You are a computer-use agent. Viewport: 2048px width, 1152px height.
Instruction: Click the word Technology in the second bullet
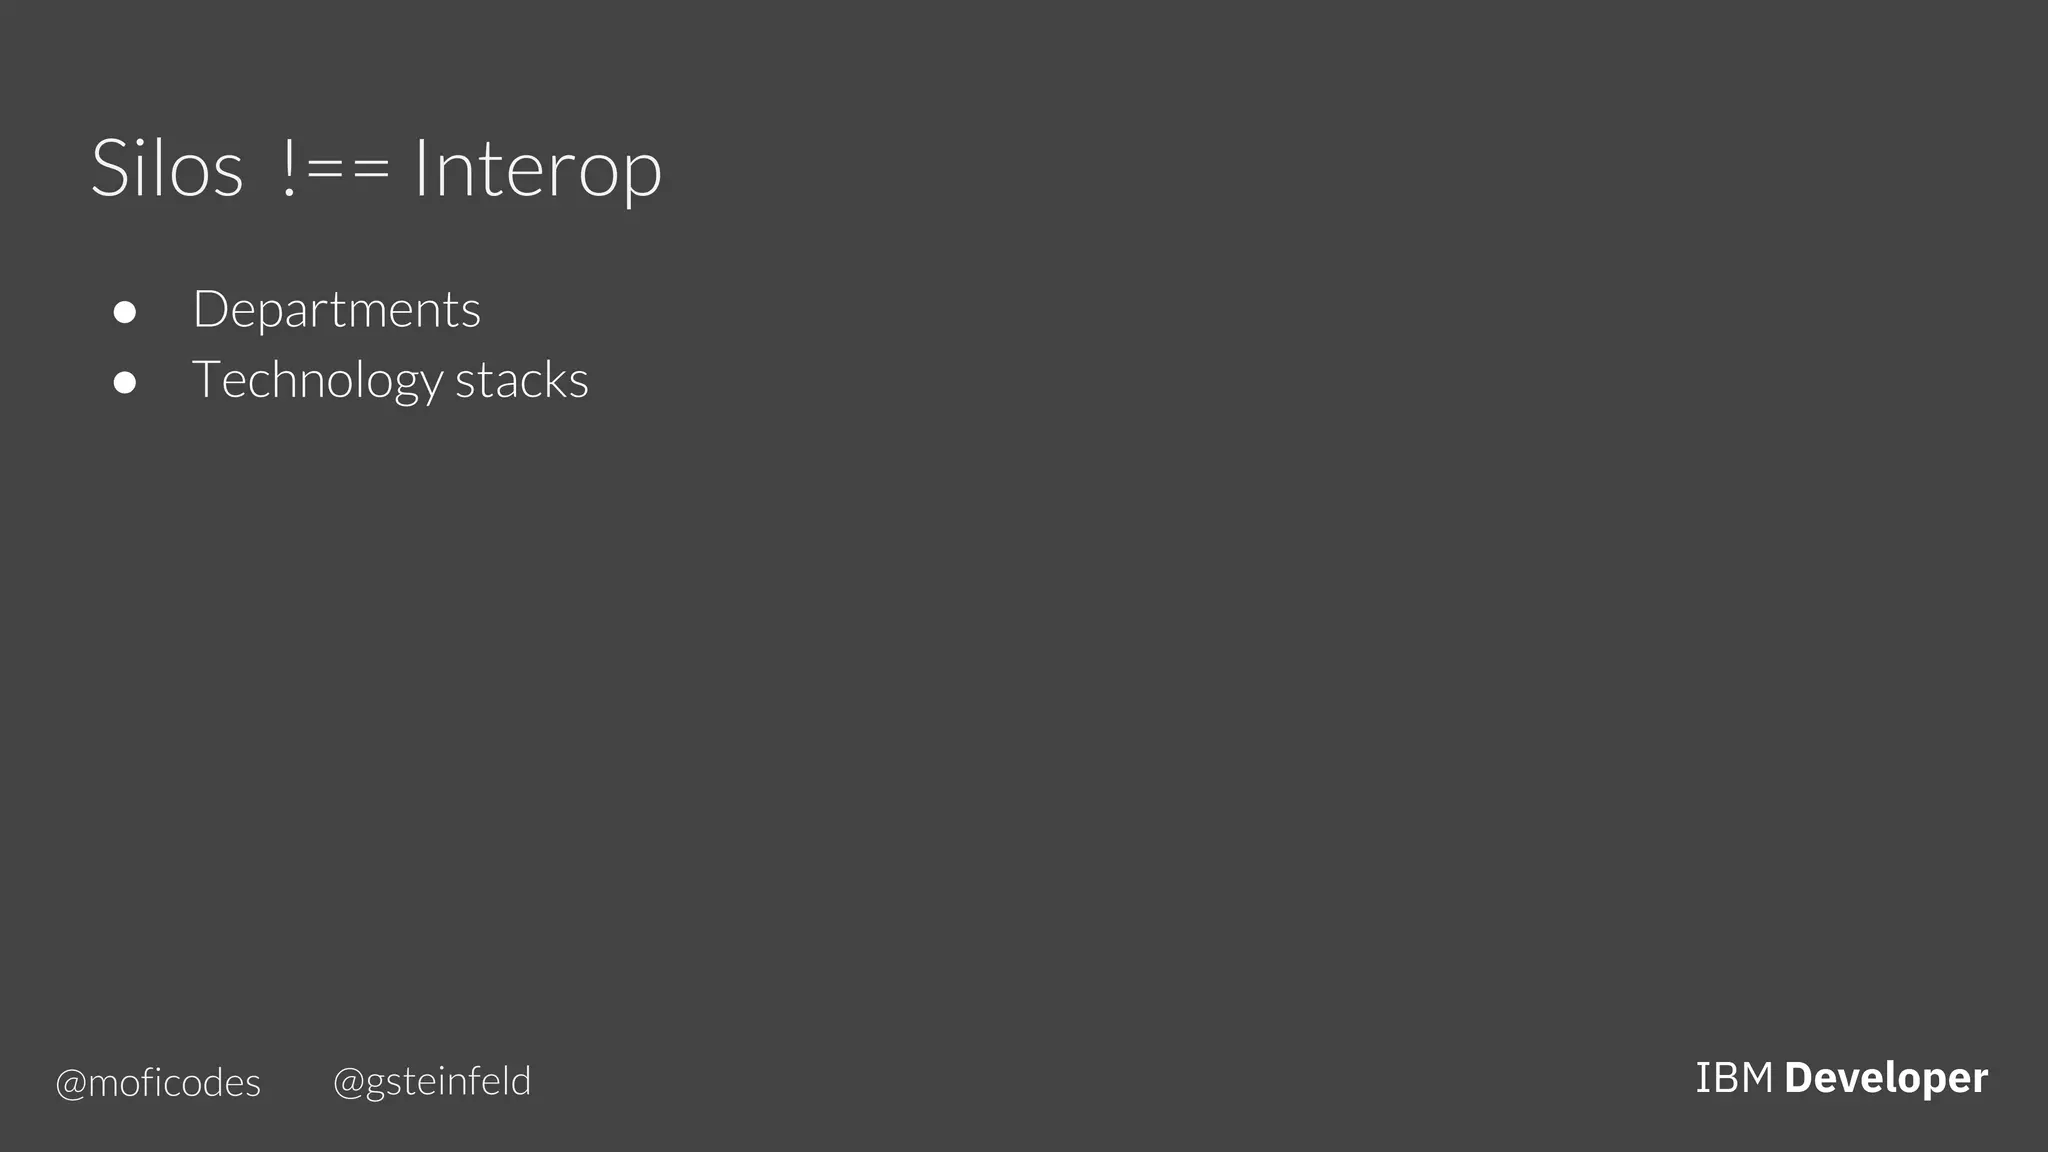coord(318,382)
